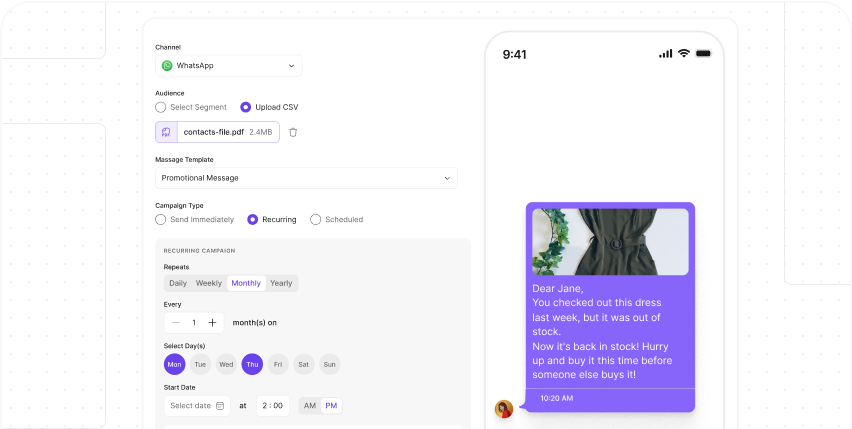Click the month(s) on label

pos(255,323)
